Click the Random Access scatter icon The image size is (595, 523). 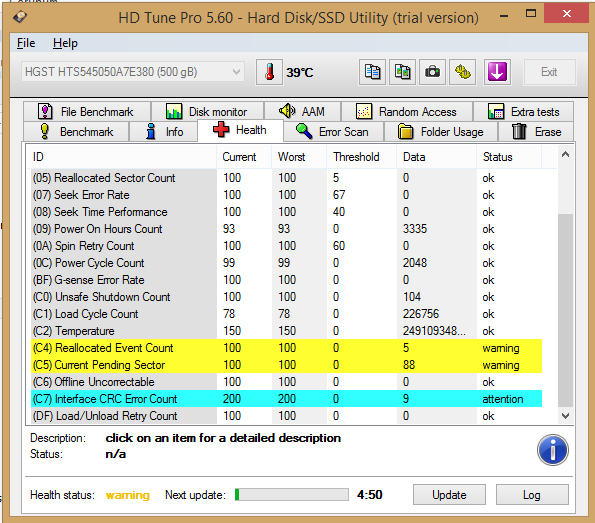(x=364, y=112)
